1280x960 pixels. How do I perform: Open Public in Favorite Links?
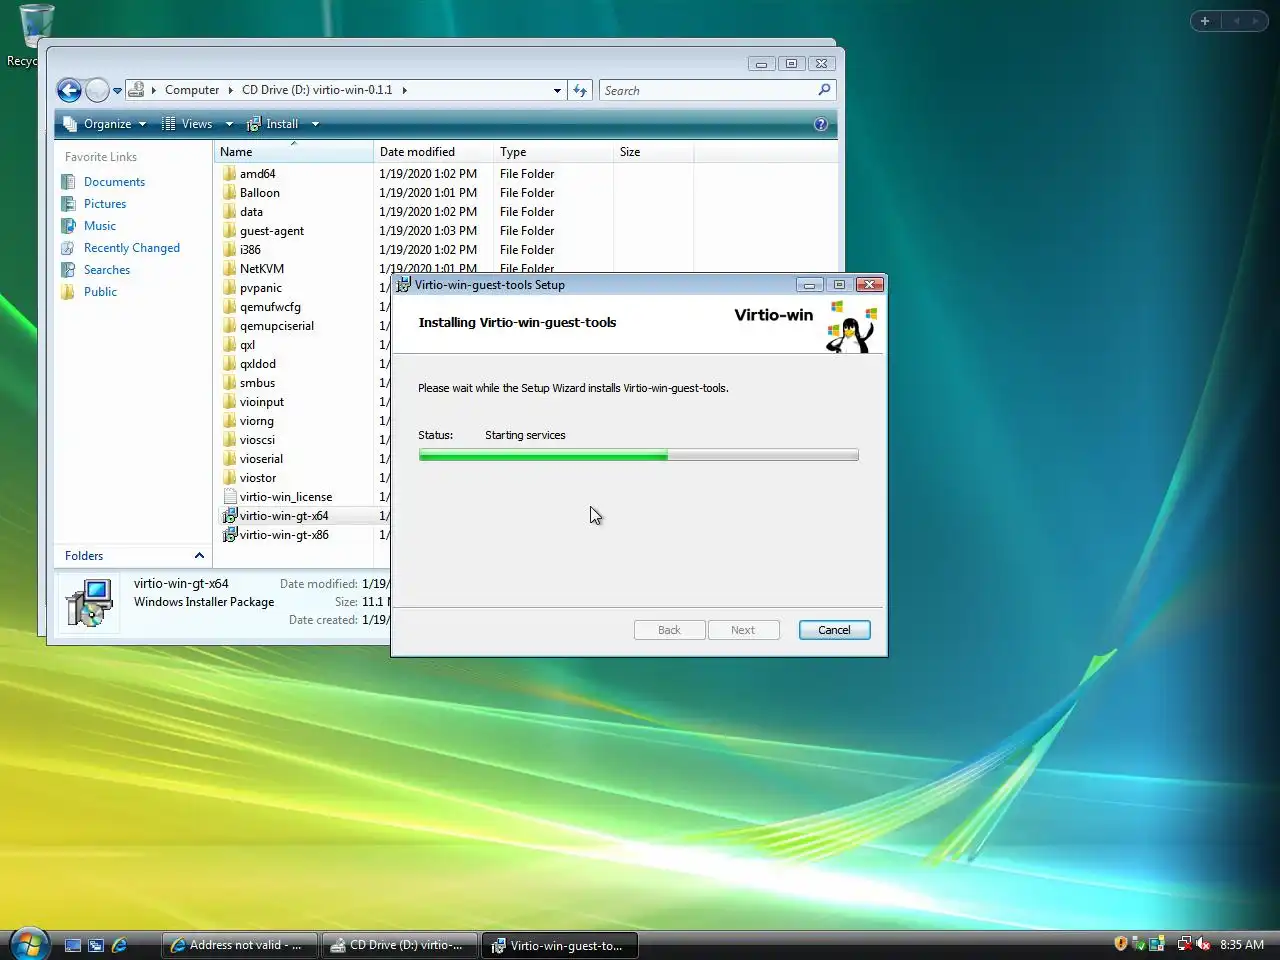(100, 292)
